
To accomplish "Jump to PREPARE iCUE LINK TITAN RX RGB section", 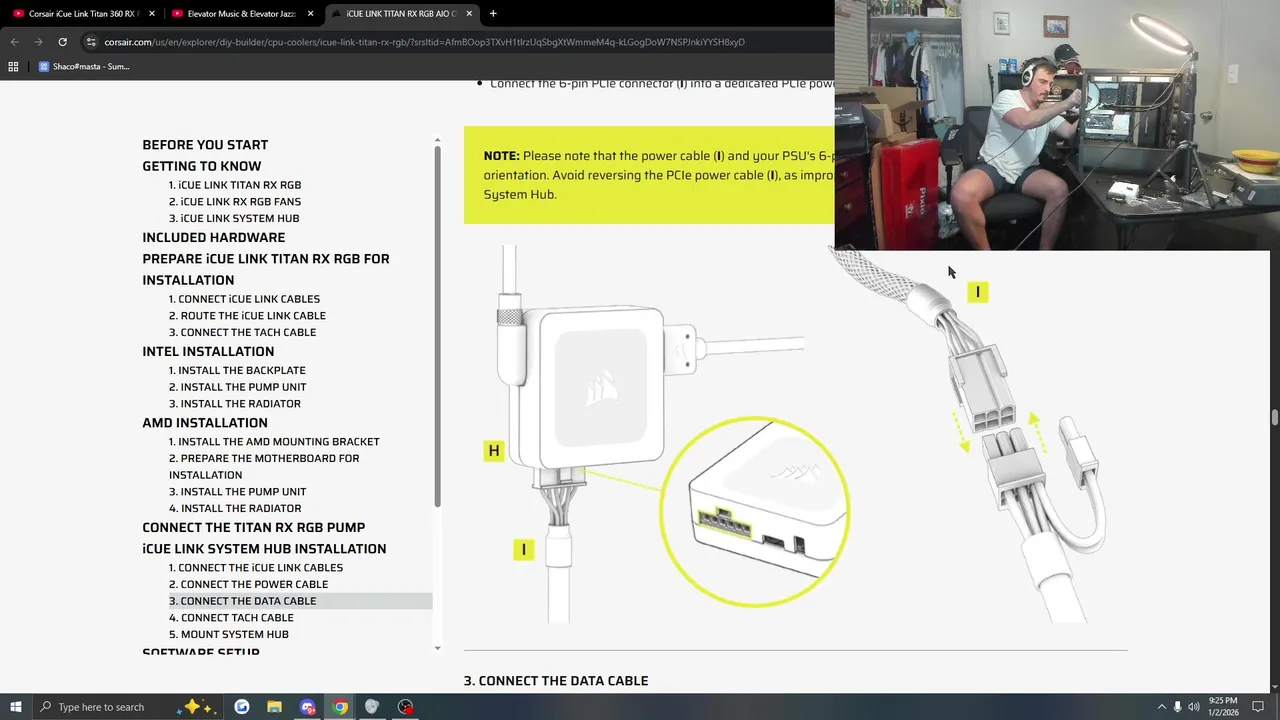I will point(266,269).
